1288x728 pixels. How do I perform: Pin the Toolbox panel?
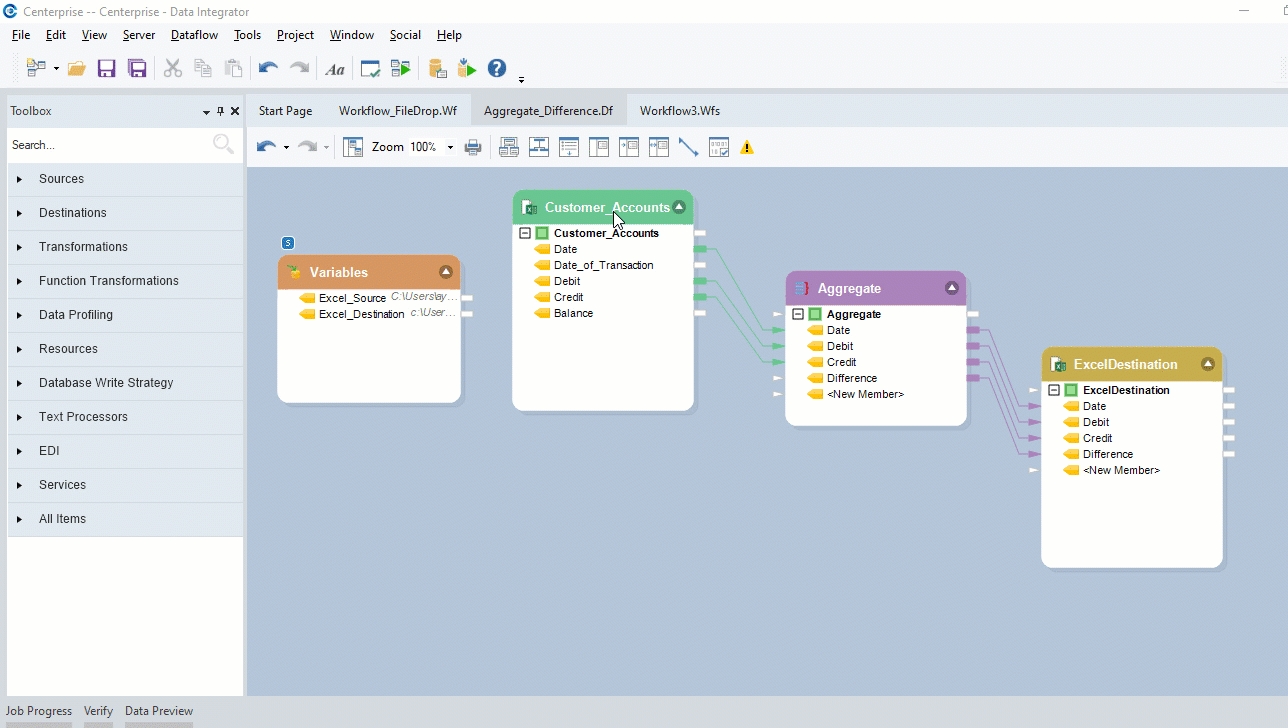(x=221, y=111)
